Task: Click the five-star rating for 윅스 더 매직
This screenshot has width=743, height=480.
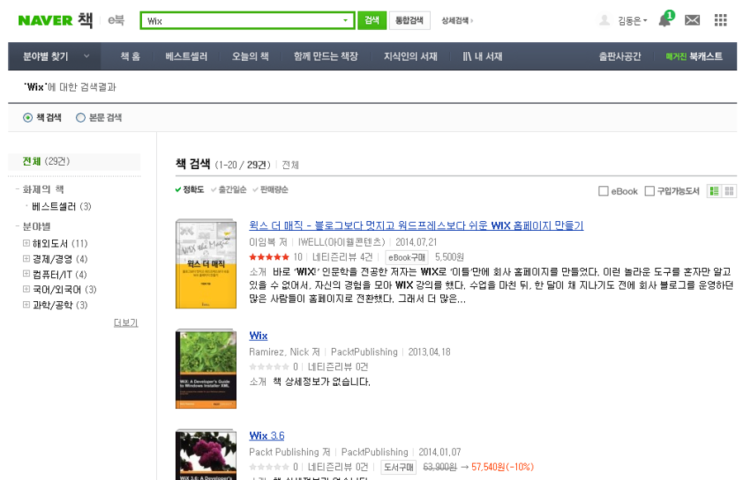Action: 269,257
